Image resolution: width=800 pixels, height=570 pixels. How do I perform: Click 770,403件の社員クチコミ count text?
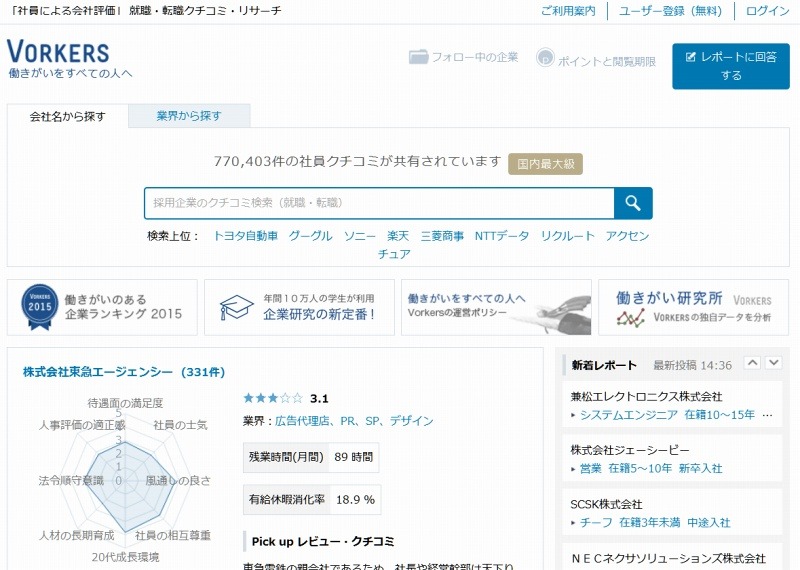click(x=357, y=161)
